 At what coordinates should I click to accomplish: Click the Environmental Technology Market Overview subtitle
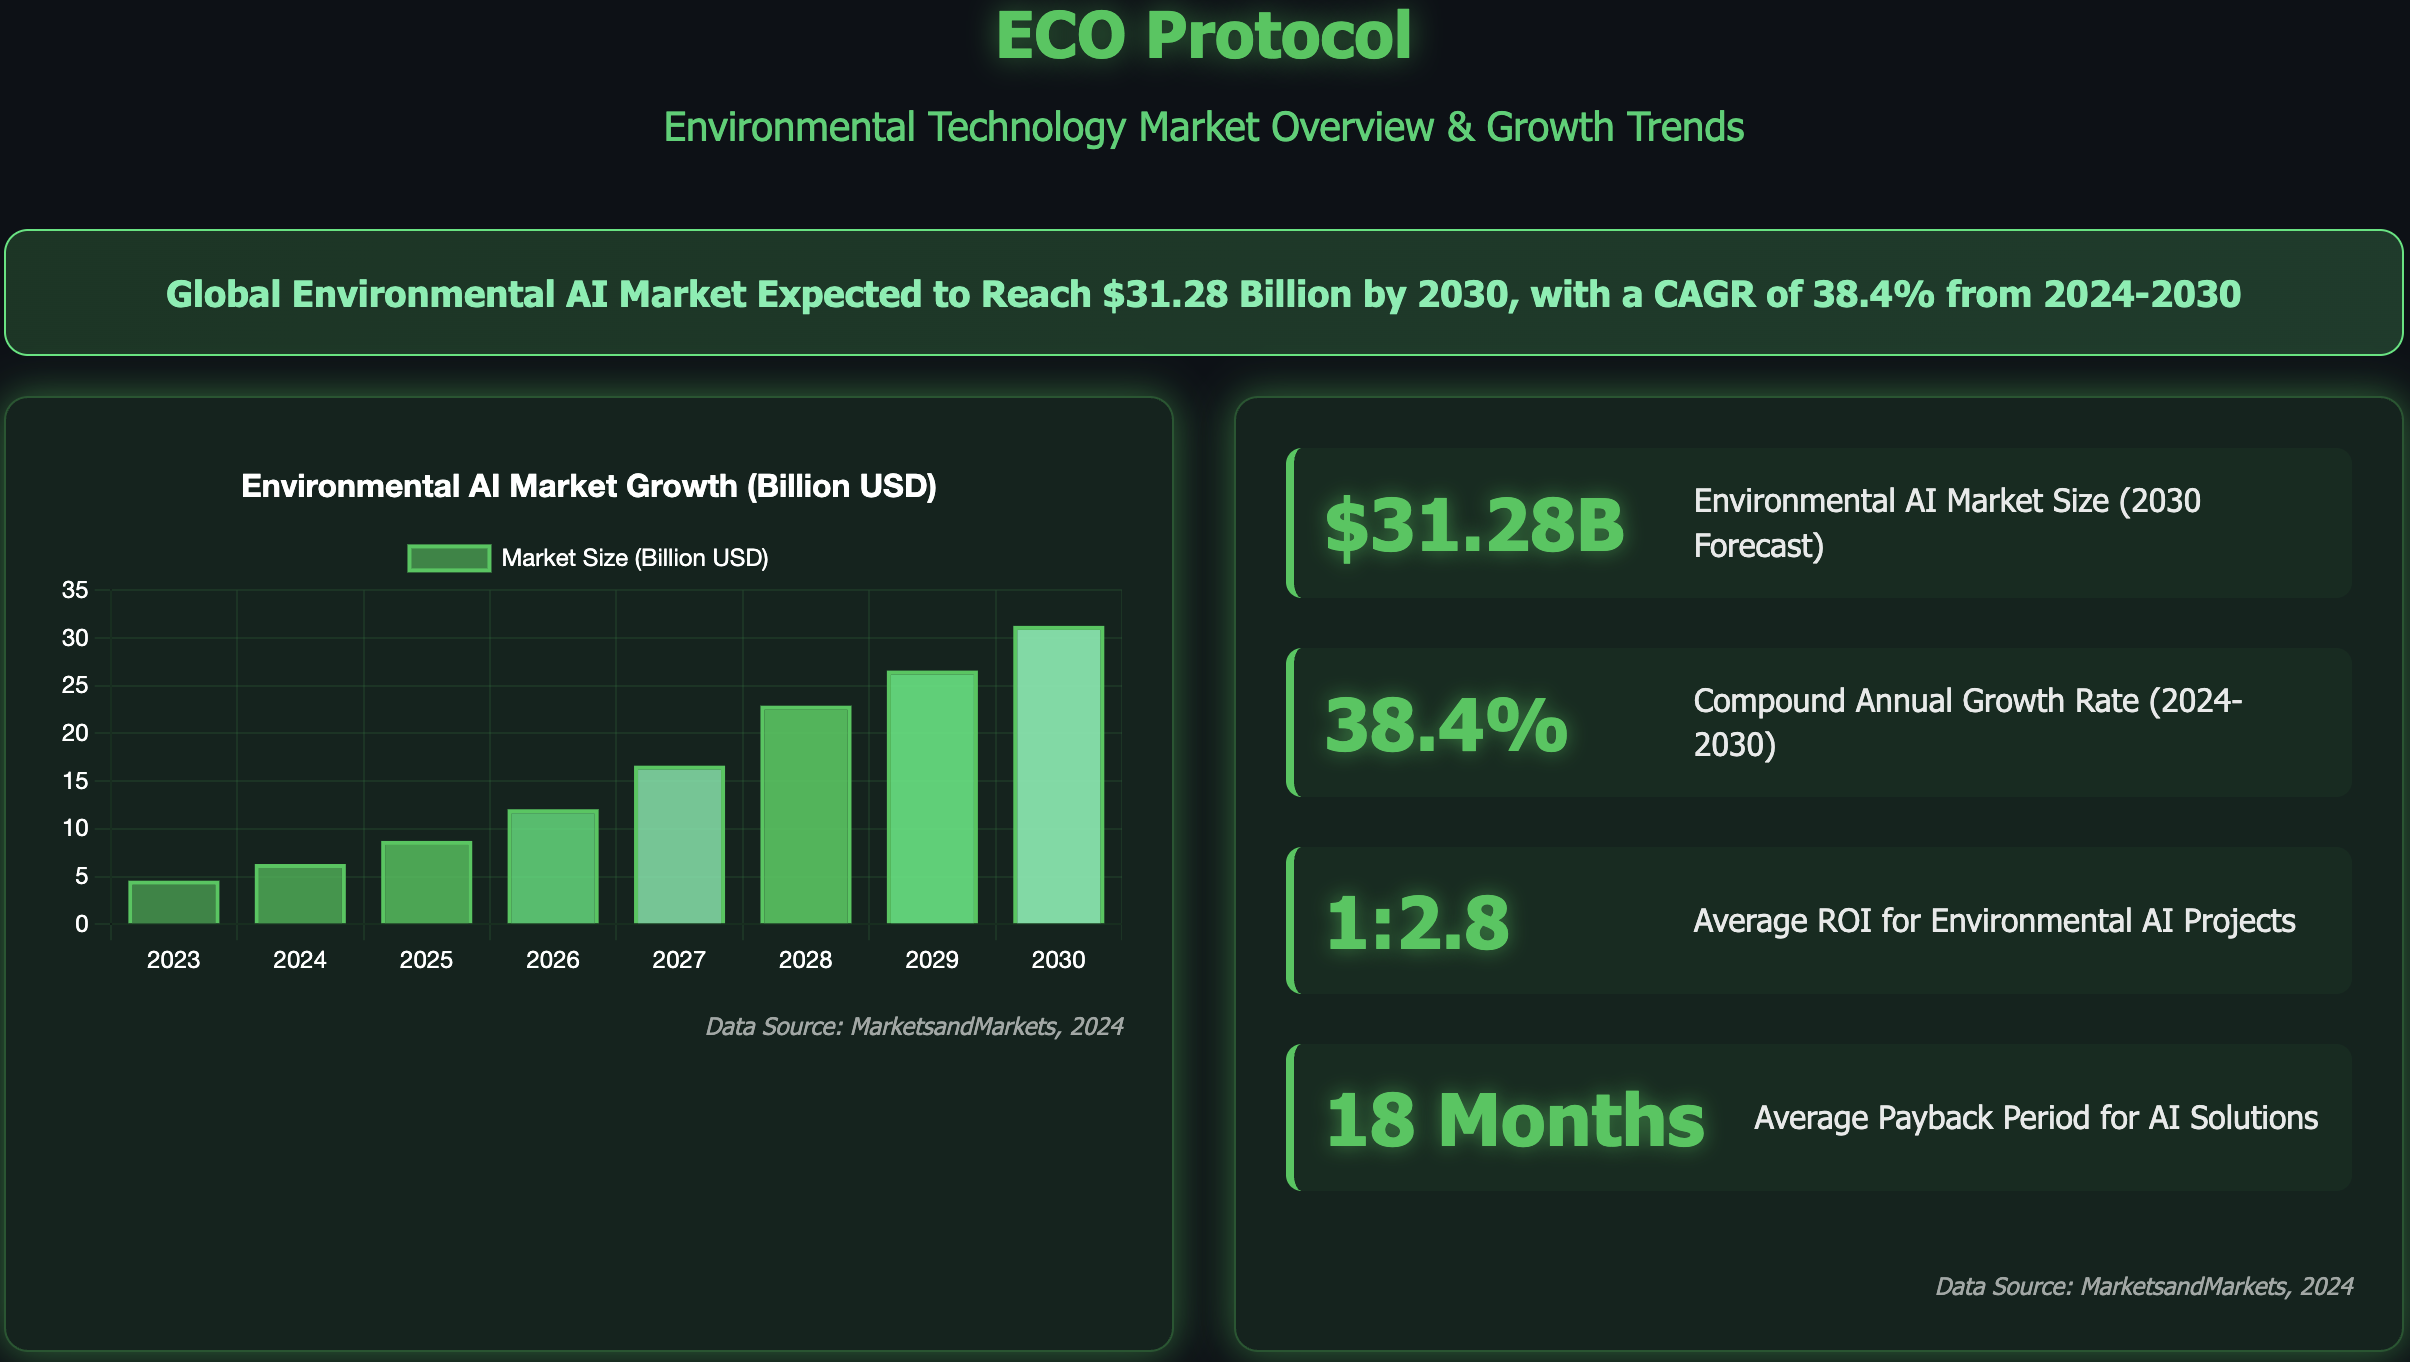coord(1203,127)
